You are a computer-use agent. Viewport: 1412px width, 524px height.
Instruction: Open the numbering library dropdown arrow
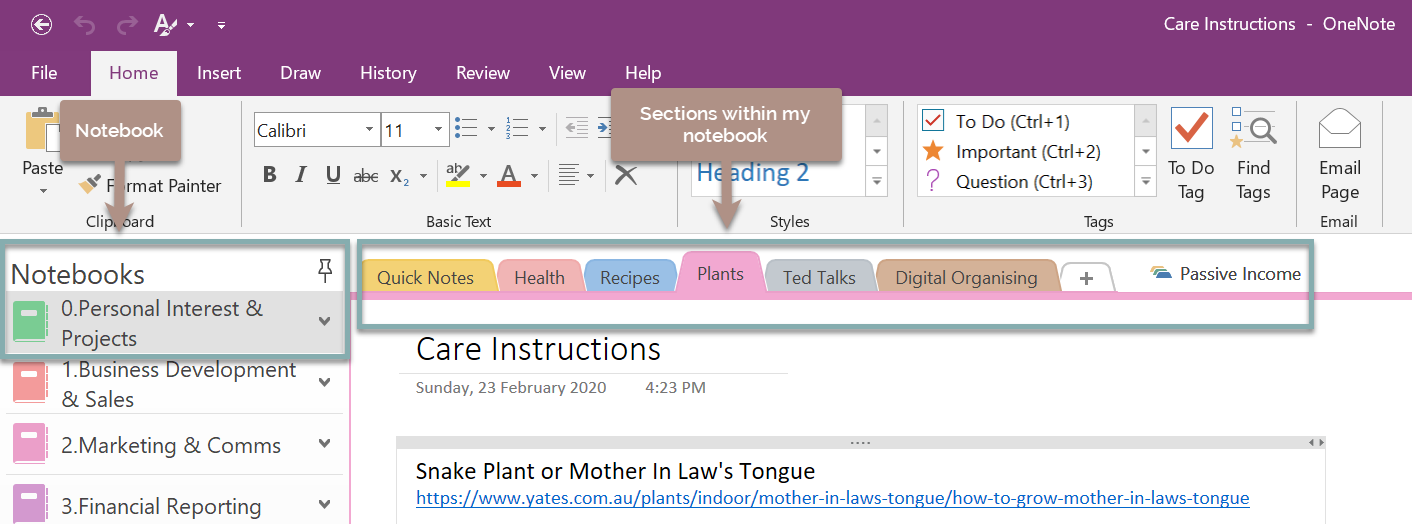[542, 129]
